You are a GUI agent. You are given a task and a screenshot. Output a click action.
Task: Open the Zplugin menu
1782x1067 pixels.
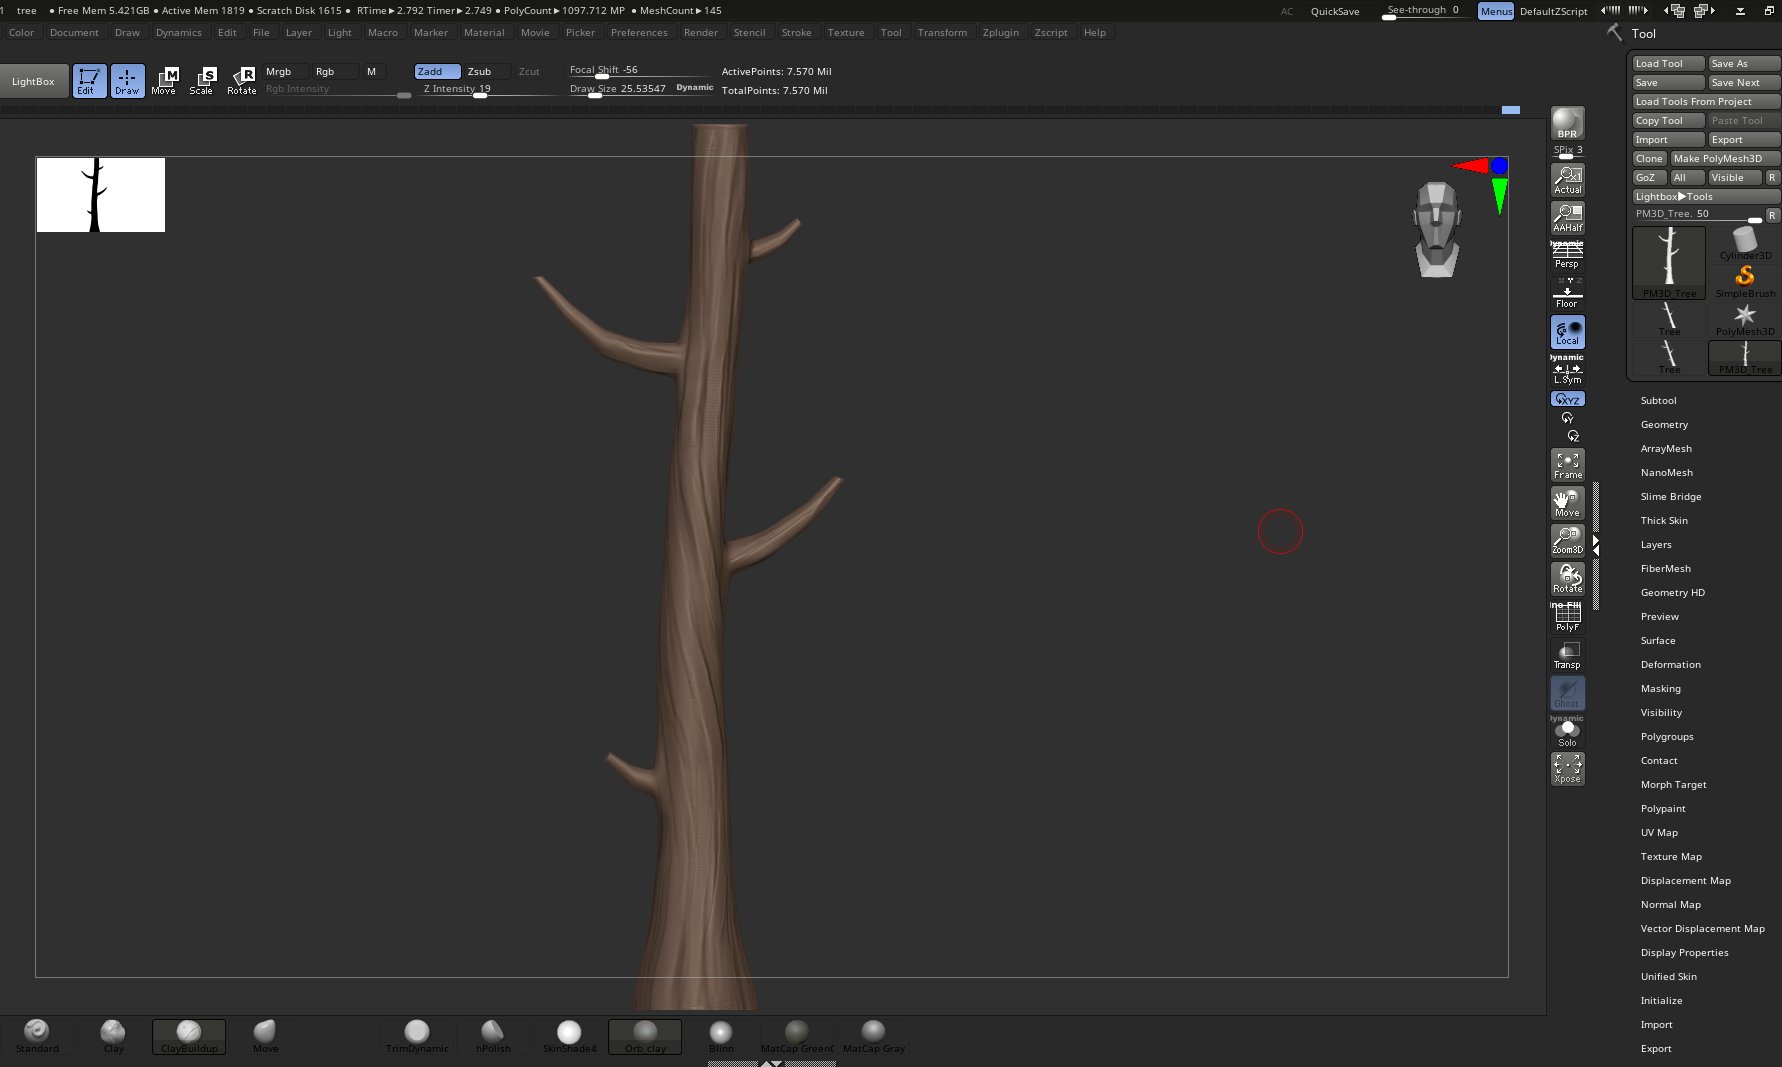pos(1000,32)
